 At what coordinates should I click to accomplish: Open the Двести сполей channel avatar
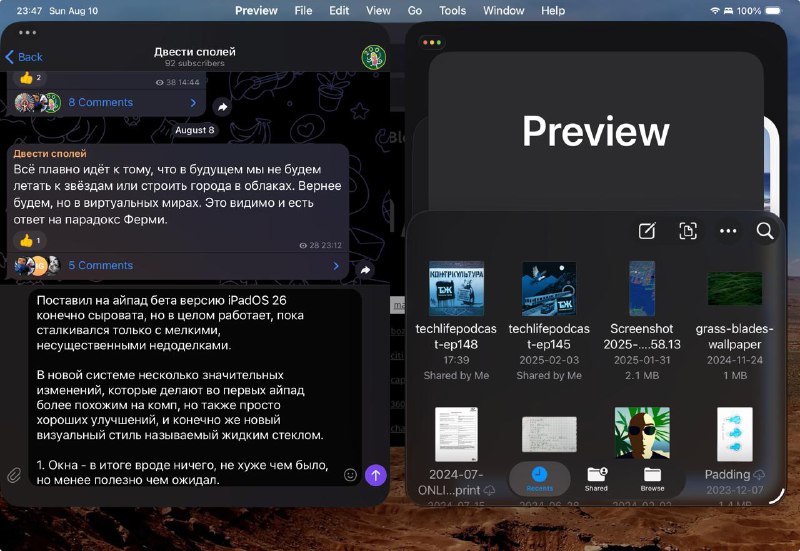coord(373,57)
